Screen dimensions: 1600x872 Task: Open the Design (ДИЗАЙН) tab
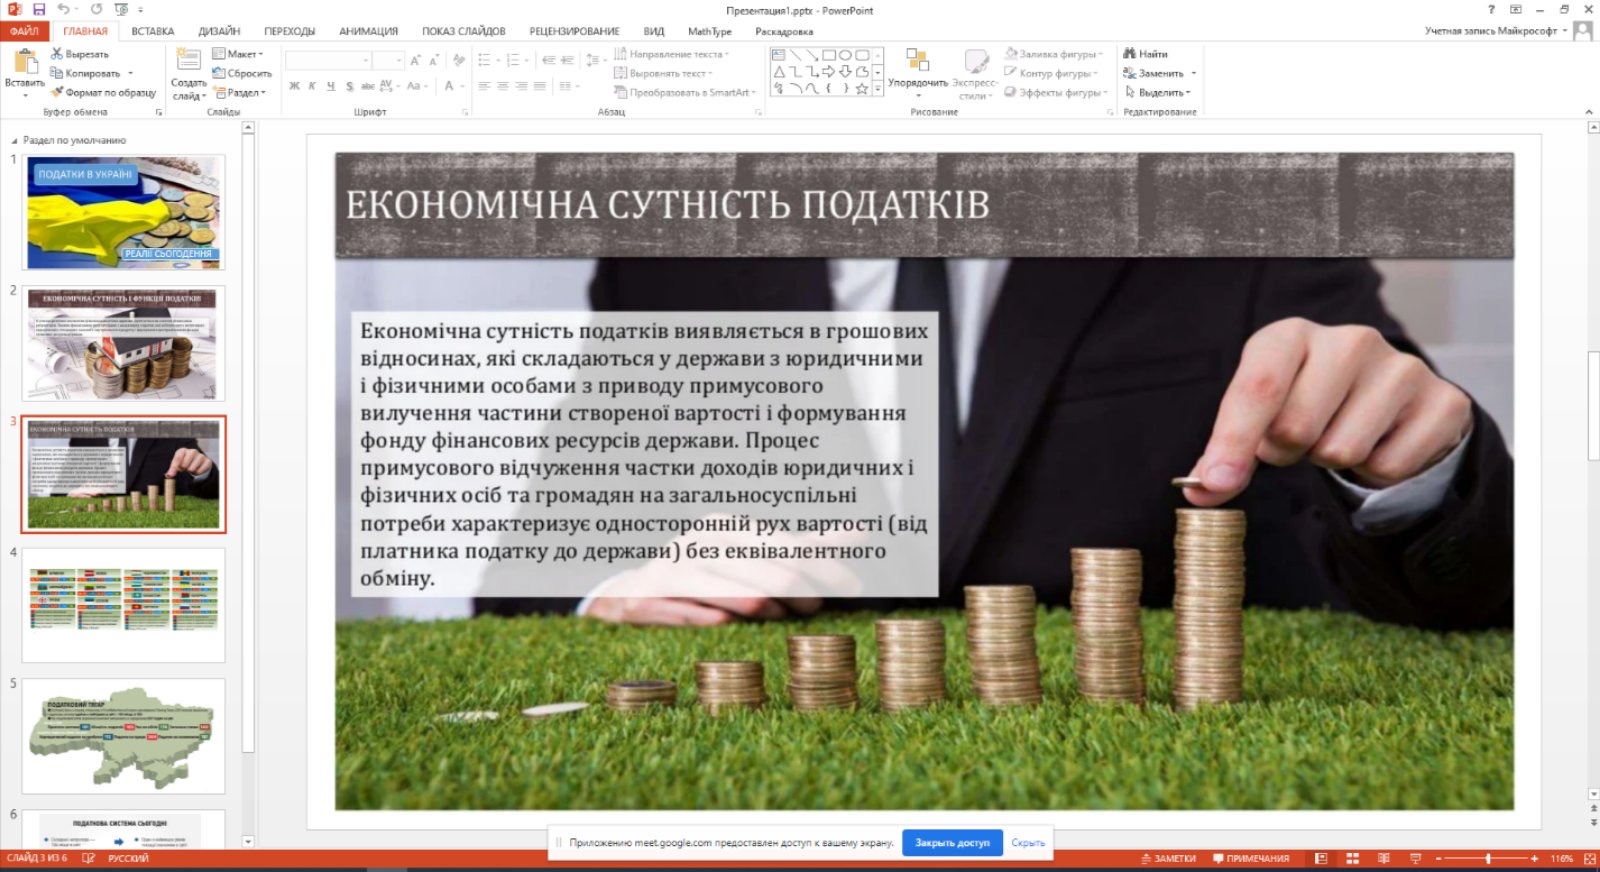pyautogui.click(x=219, y=31)
